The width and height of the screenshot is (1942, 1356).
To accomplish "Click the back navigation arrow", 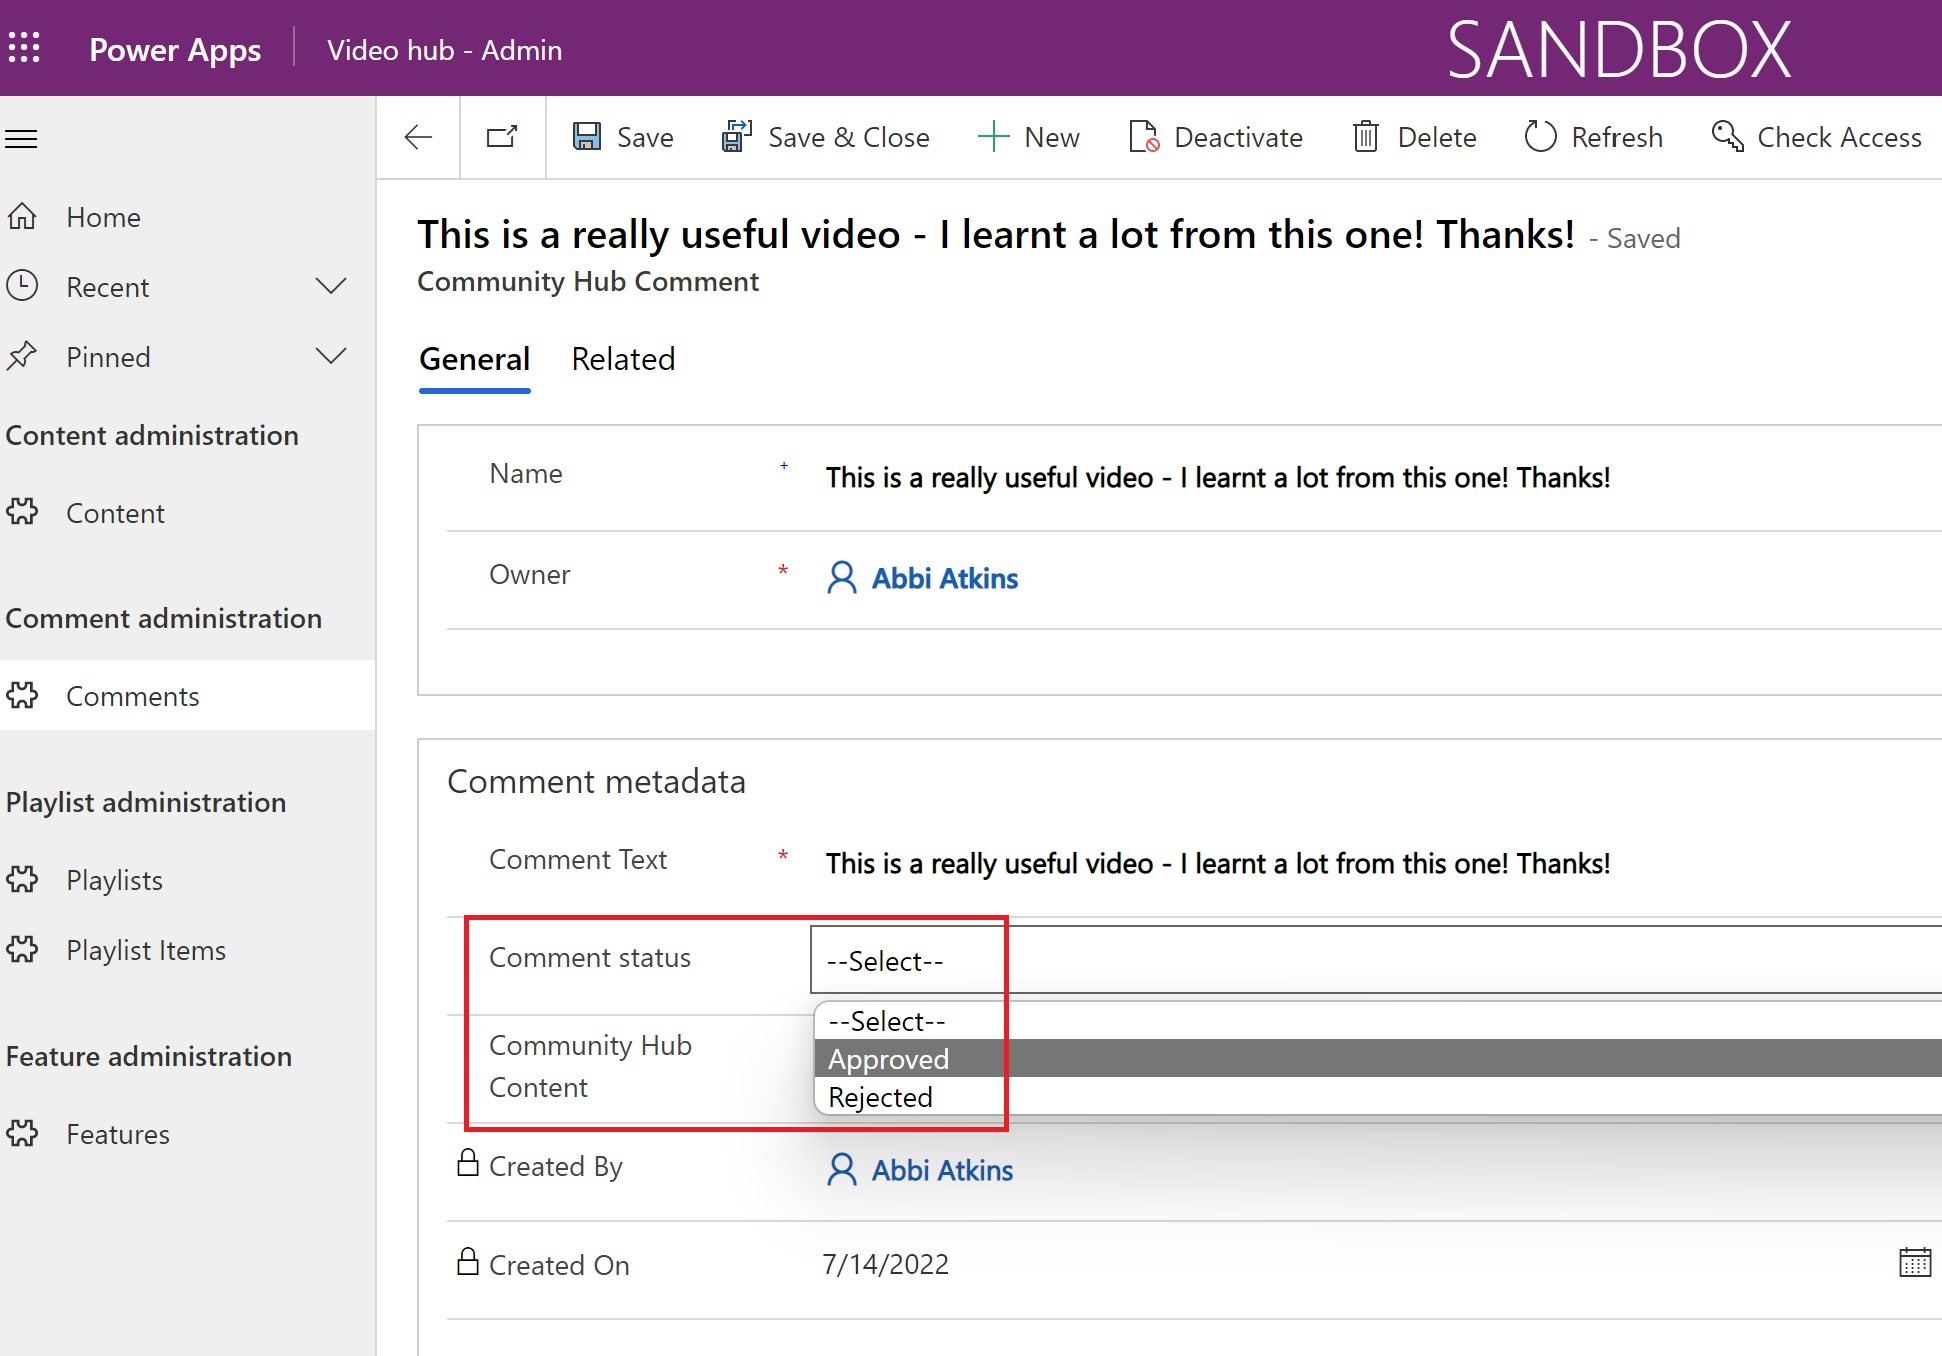I will pyautogui.click(x=419, y=136).
